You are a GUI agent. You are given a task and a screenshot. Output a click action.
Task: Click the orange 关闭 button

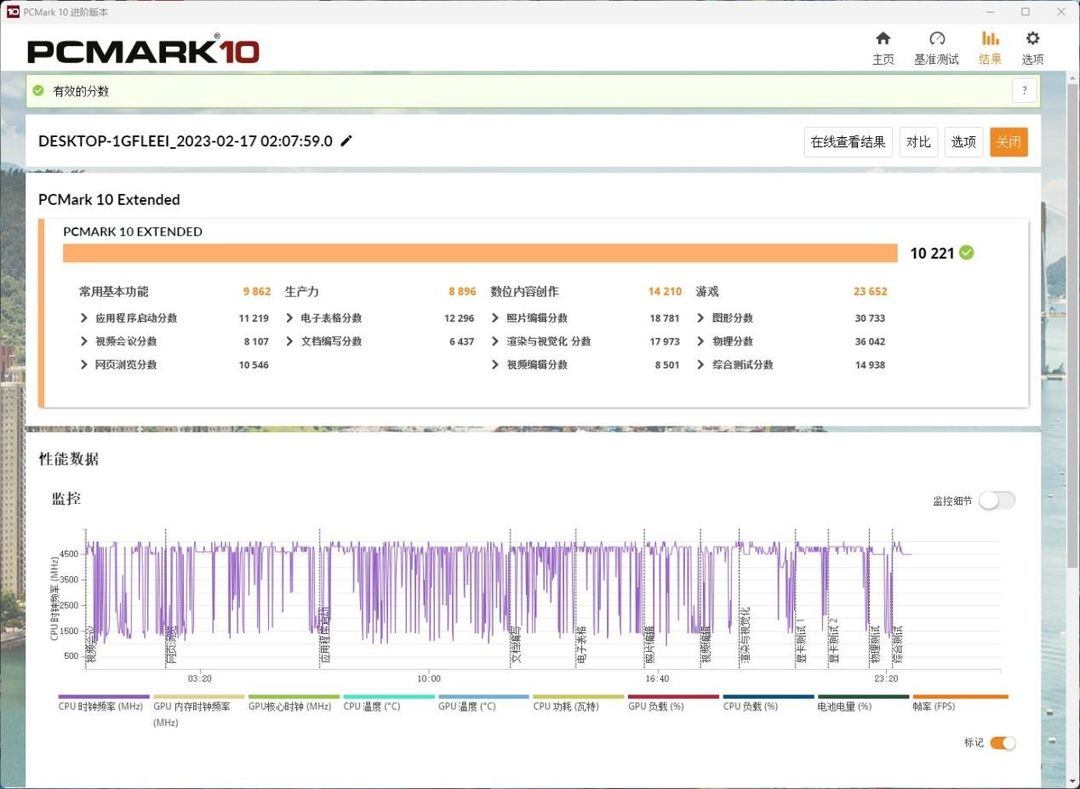(1008, 142)
